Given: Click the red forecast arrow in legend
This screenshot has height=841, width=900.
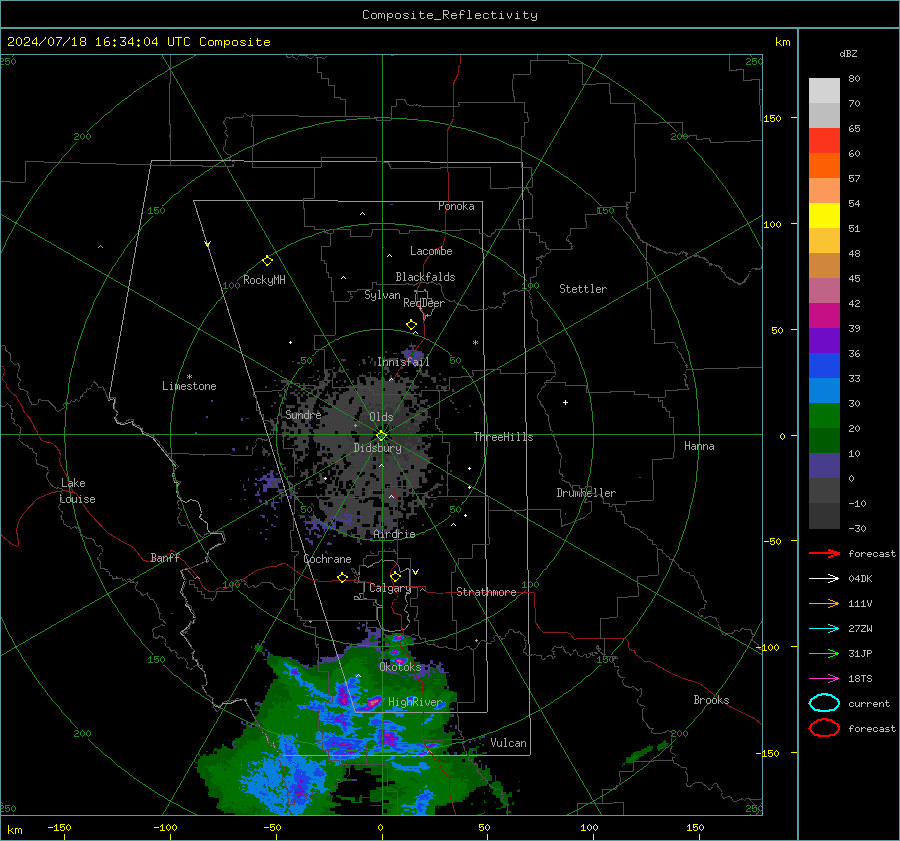Looking at the screenshot, I should (824, 553).
